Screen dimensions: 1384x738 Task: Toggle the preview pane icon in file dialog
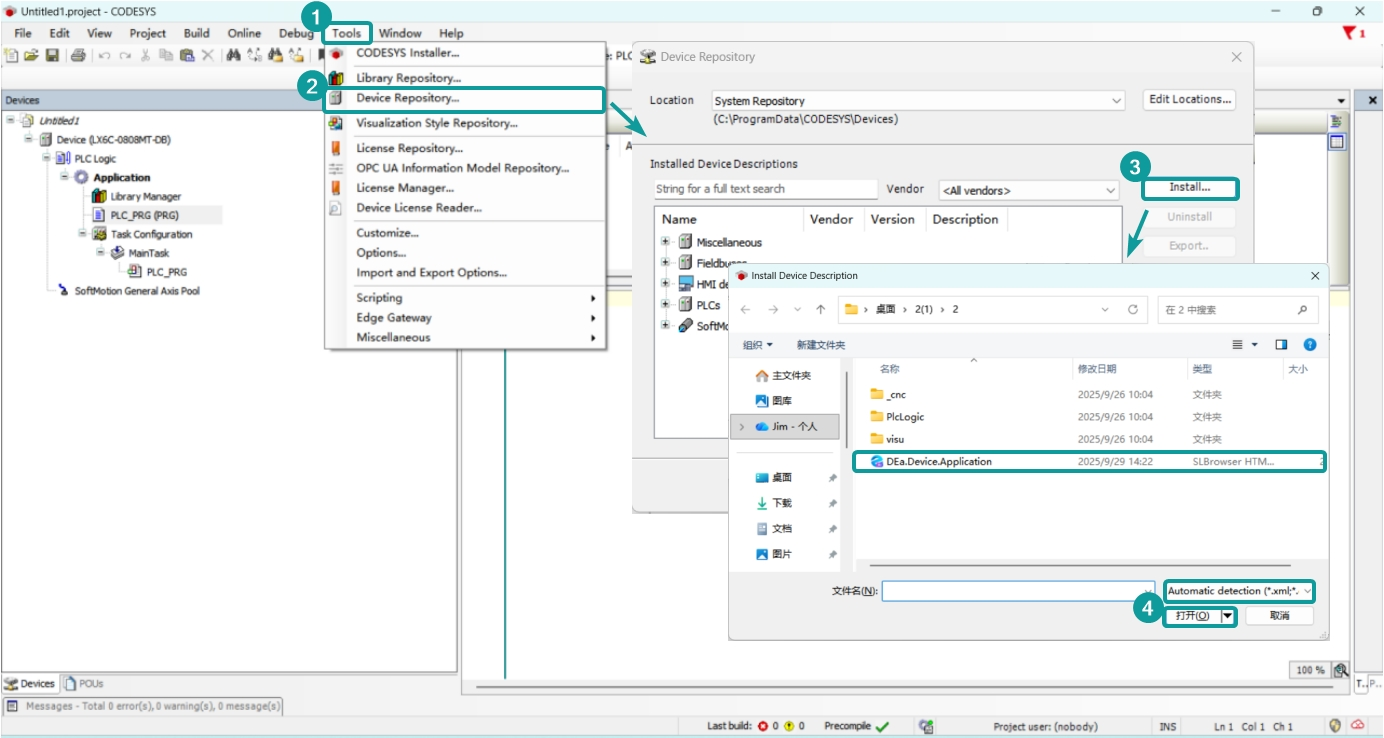(1282, 344)
